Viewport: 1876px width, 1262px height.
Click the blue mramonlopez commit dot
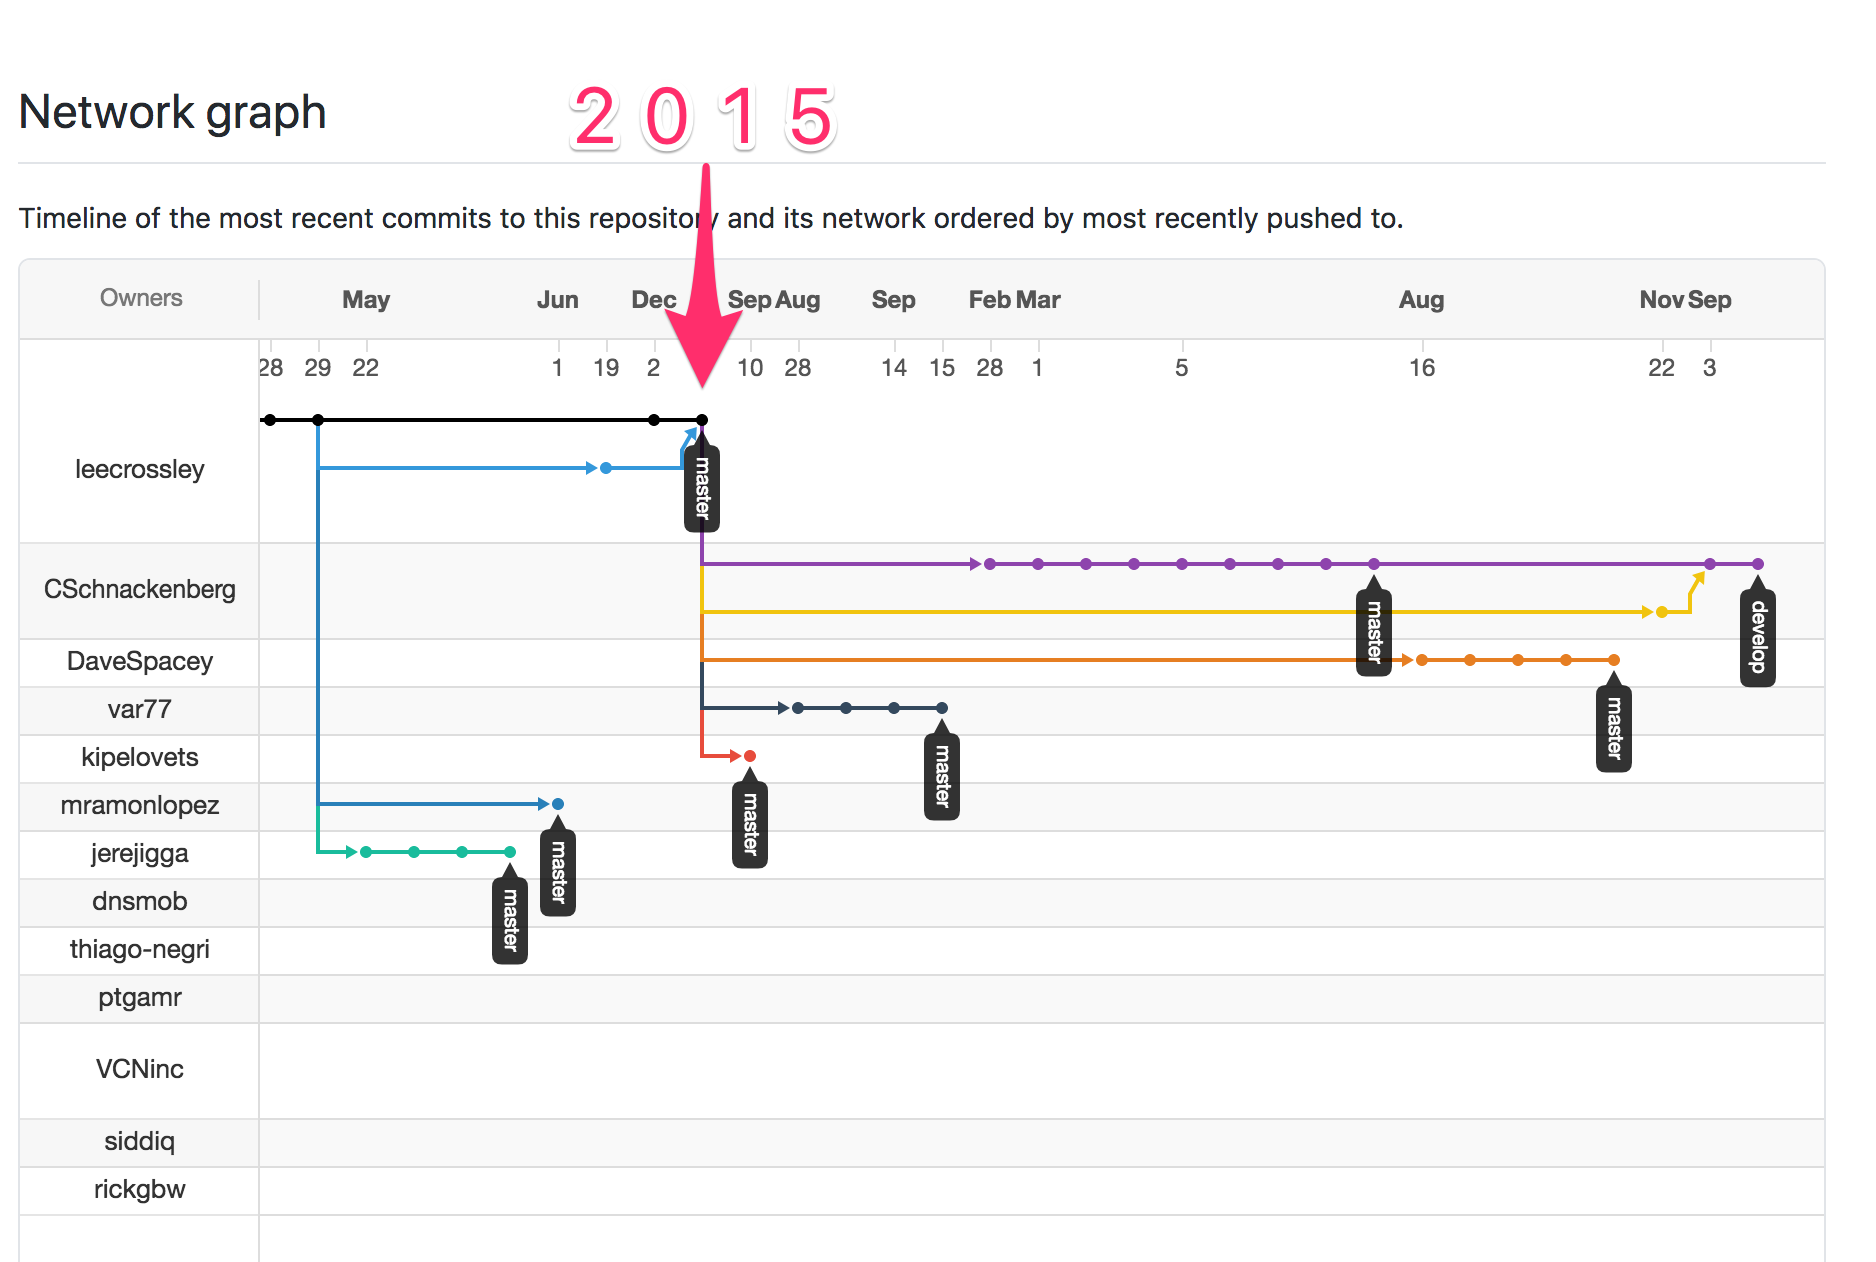tap(558, 804)
